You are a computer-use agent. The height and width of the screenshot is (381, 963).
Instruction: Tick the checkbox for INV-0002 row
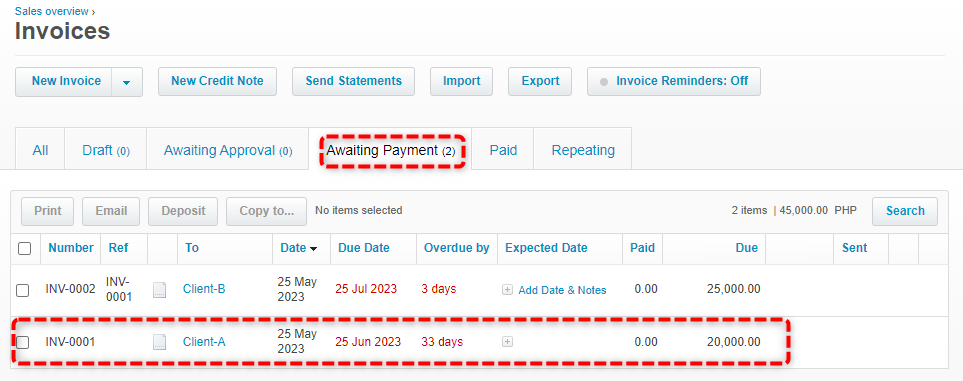(x=23, y=290)
